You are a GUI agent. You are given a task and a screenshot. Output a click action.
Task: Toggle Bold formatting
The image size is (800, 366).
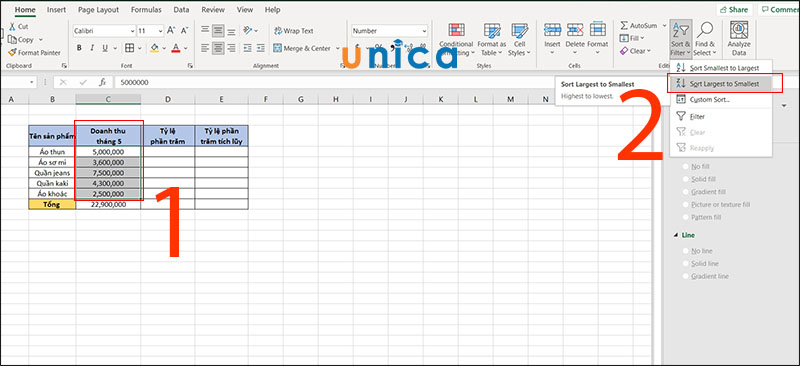coord(79,48)
